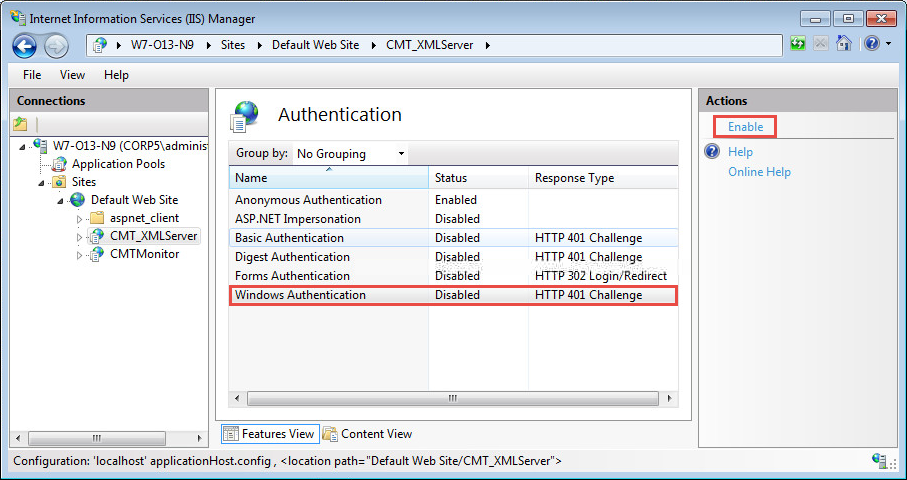The image size is (907, 480).
Task: Open the help question-mark icon in the top toolbar
Action: (x=871, y=44)
